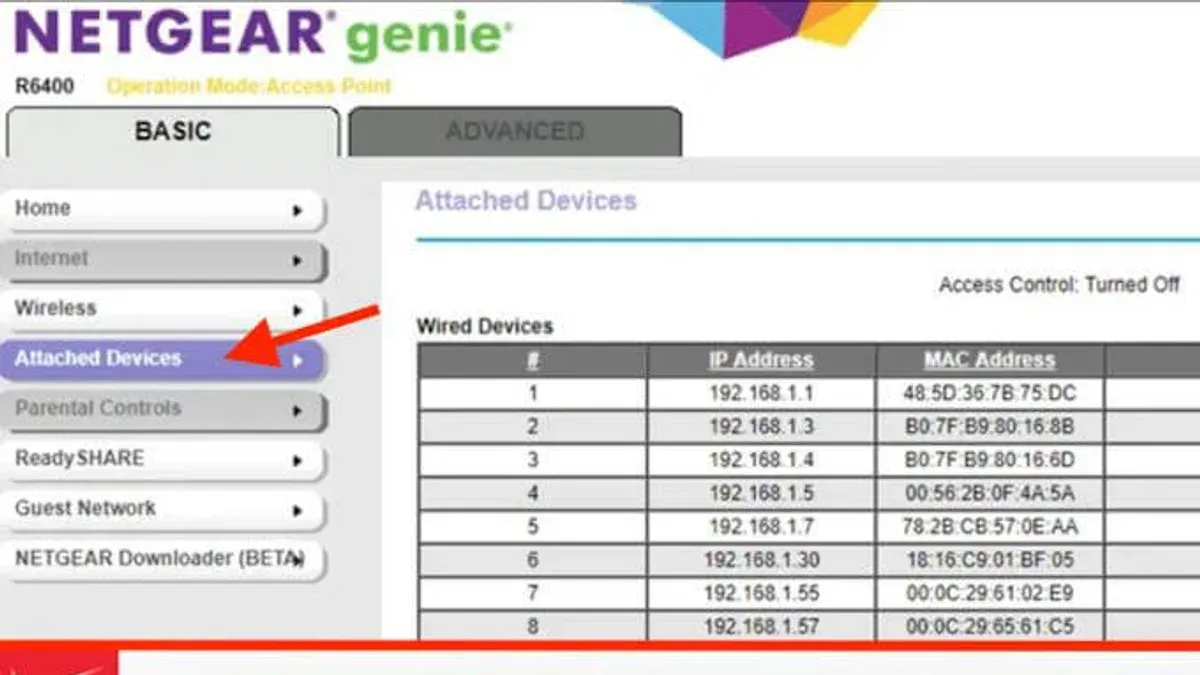Sort wired devices by MAC Address
The height and width of the screenshot is (675, 1200).
coord(989,361)
